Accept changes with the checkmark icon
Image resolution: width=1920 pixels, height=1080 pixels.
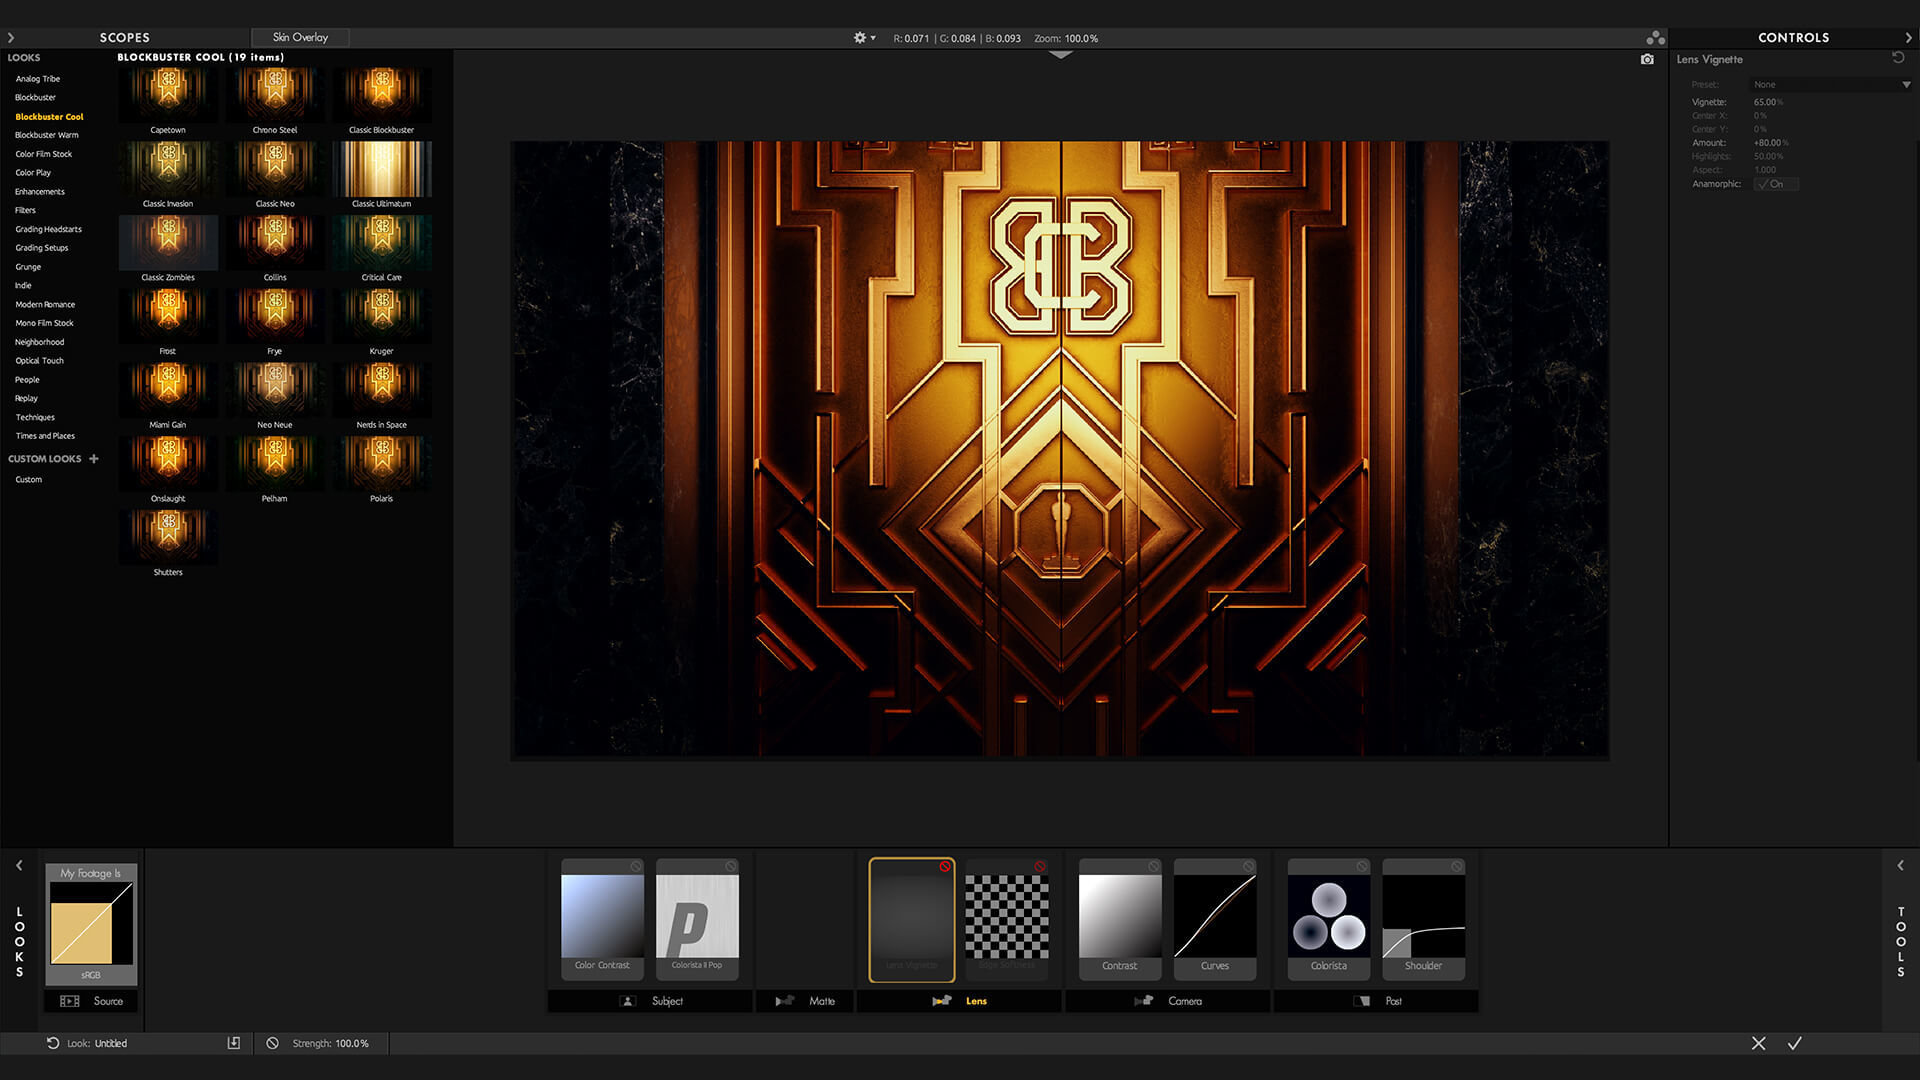pos(1795,1043)
